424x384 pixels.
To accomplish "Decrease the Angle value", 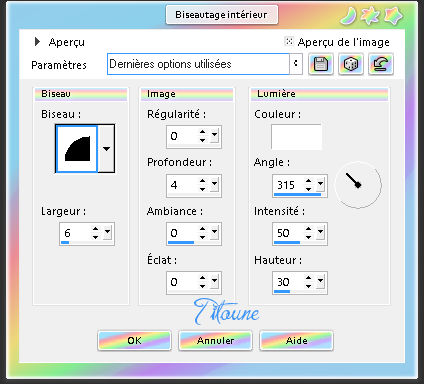I will pos(309,189).
